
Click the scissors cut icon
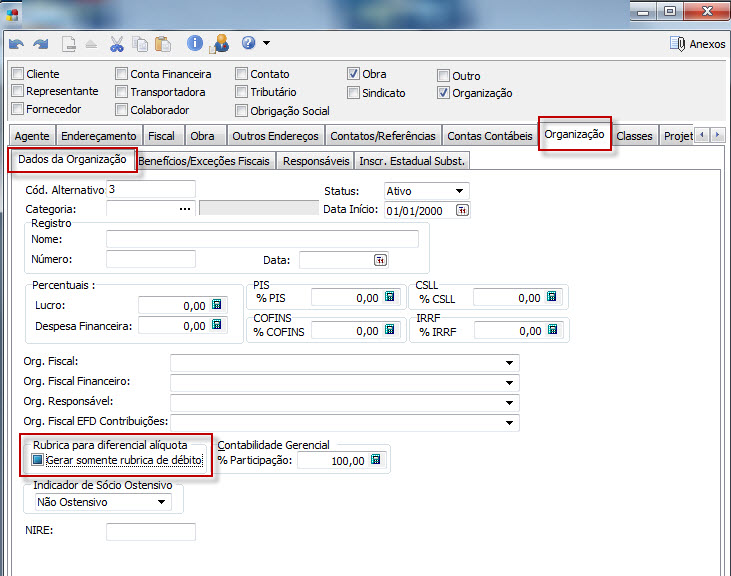[117, 44]
